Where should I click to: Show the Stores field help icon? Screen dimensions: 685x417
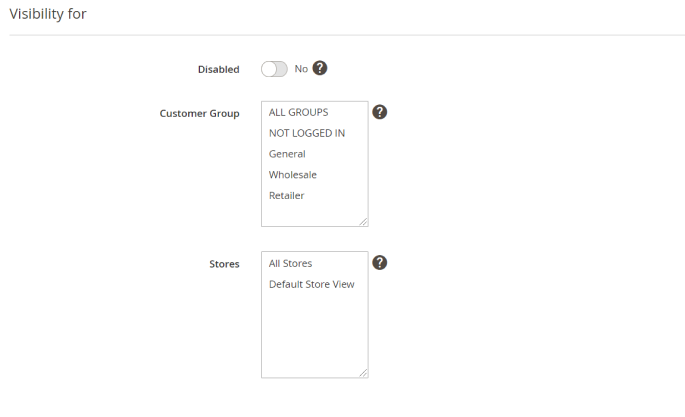(x=380, y=263)
